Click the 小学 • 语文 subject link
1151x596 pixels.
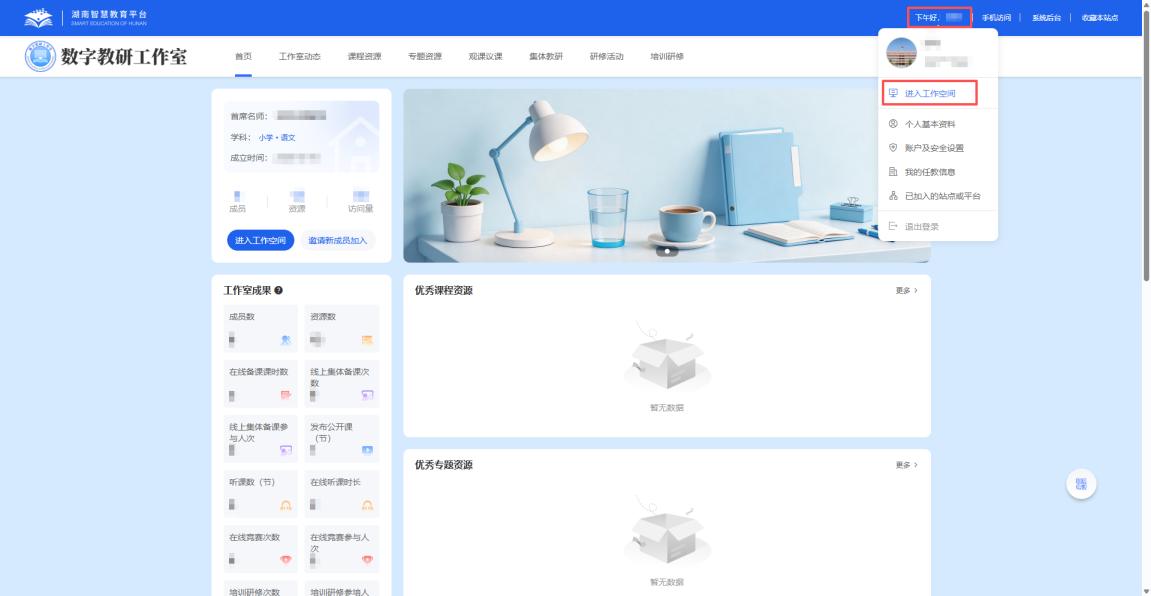coord(277,137)
